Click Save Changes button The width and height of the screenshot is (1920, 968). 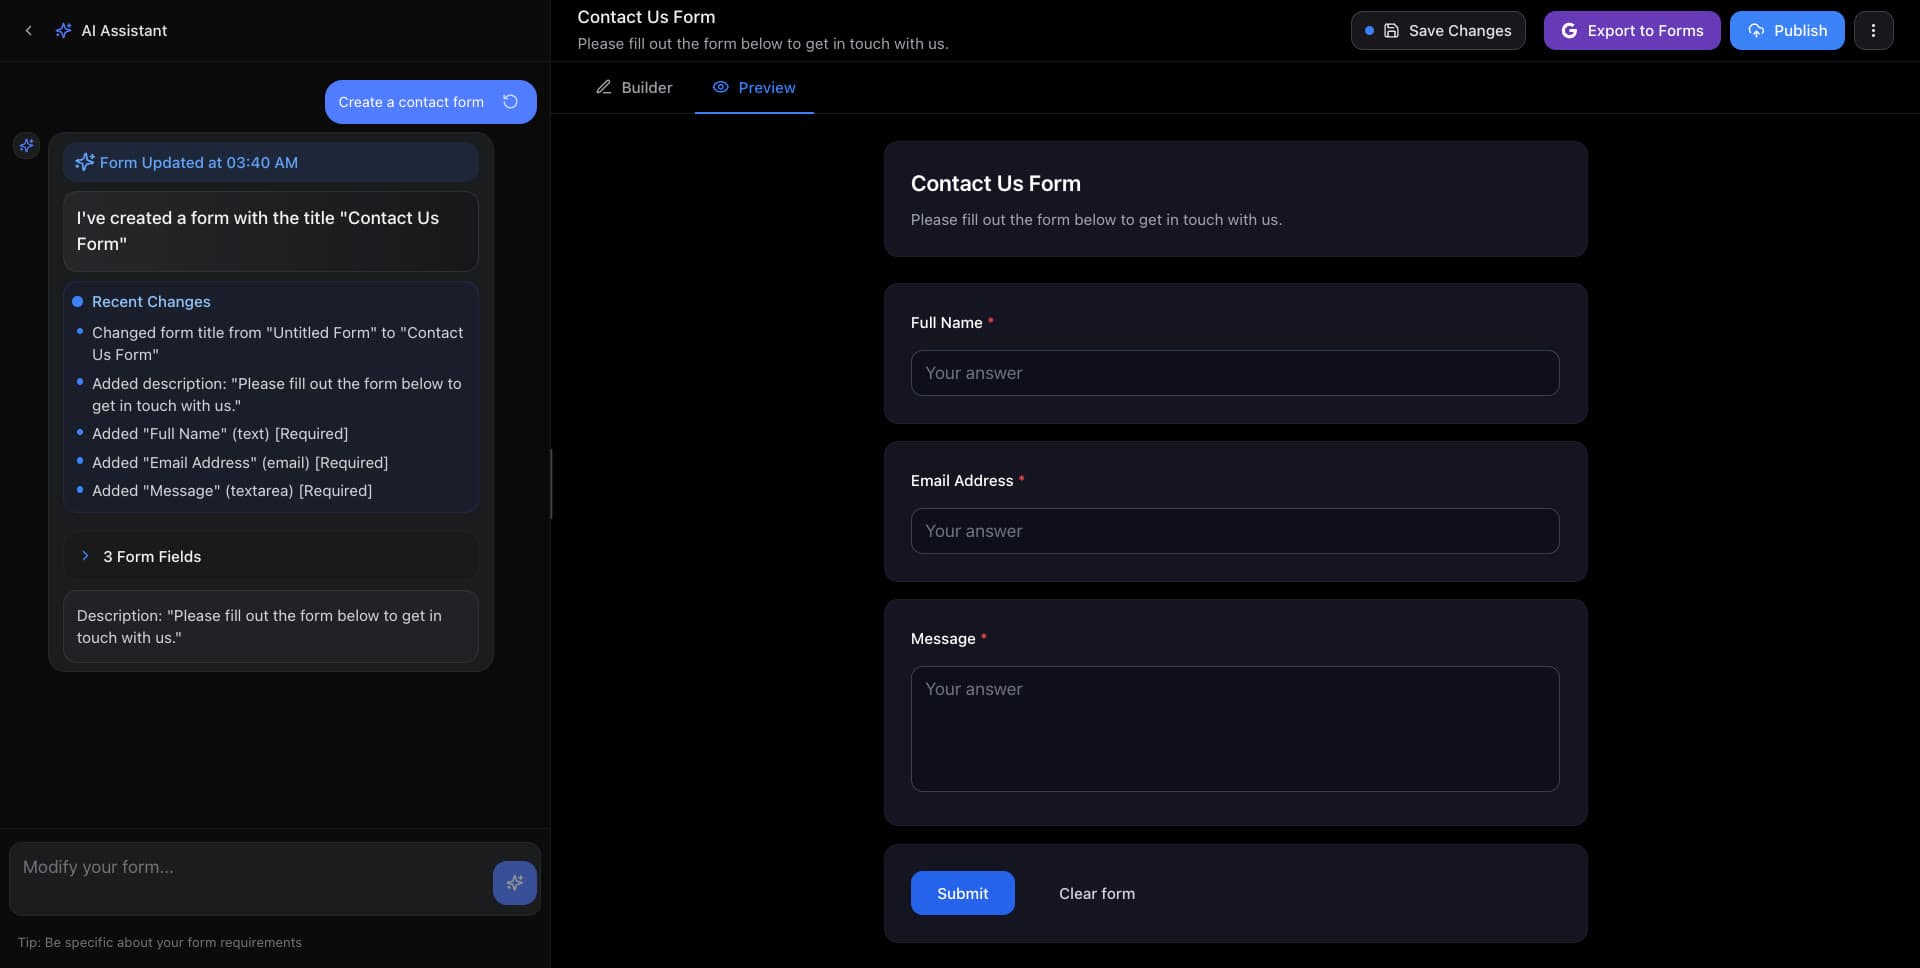point(1438,31)
